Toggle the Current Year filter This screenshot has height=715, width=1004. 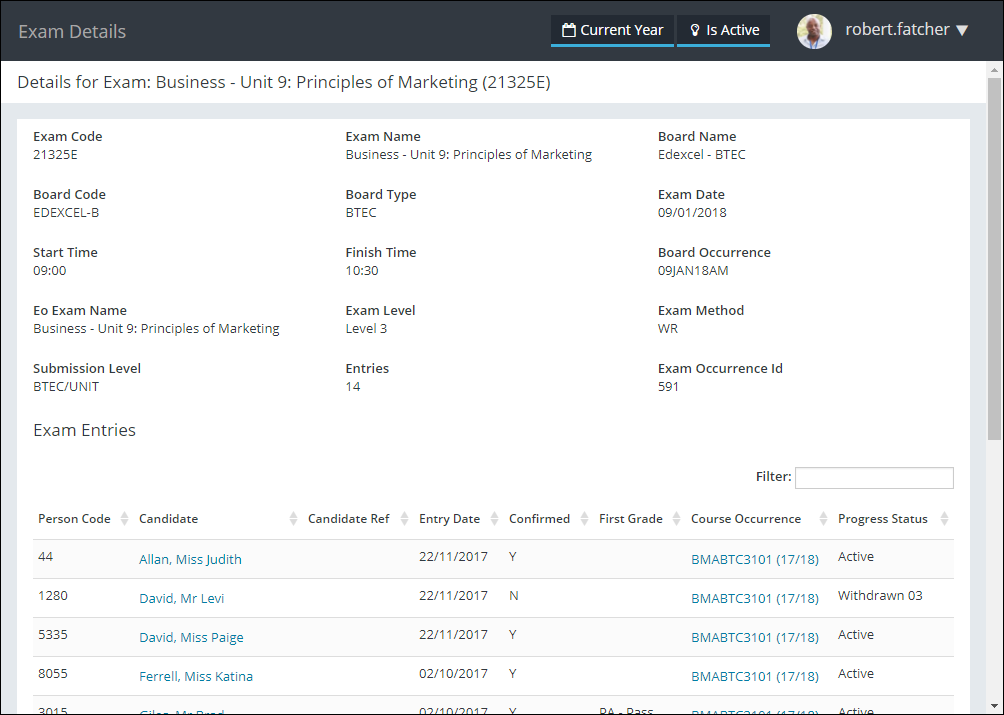click(x=612, y=30)
